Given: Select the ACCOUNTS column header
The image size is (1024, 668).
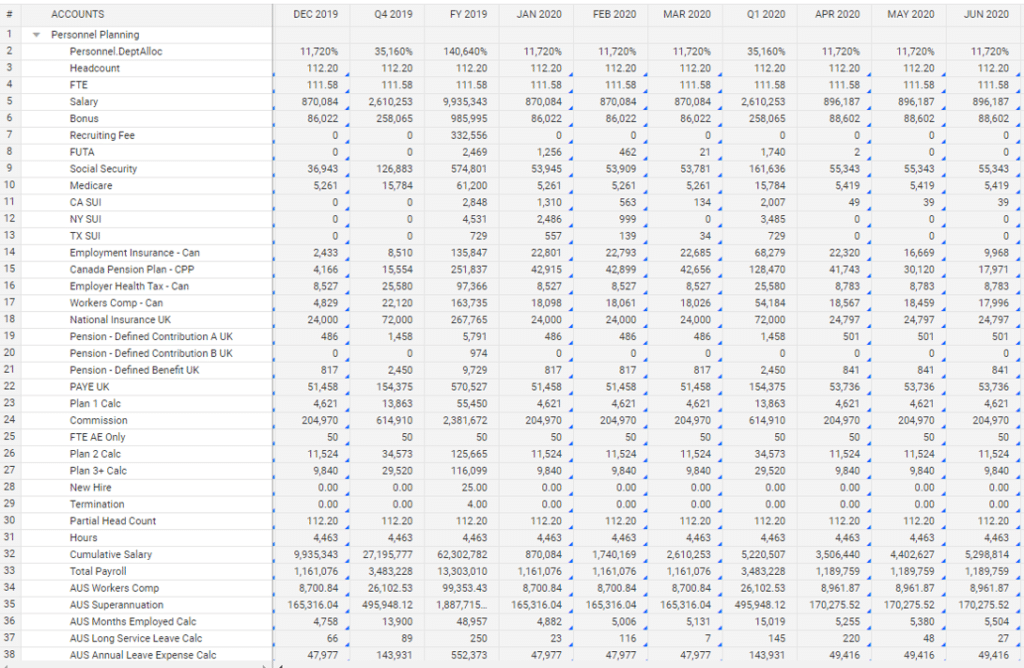Looking at the screenshot, I should pyautogui.click(x=77, y=14).
